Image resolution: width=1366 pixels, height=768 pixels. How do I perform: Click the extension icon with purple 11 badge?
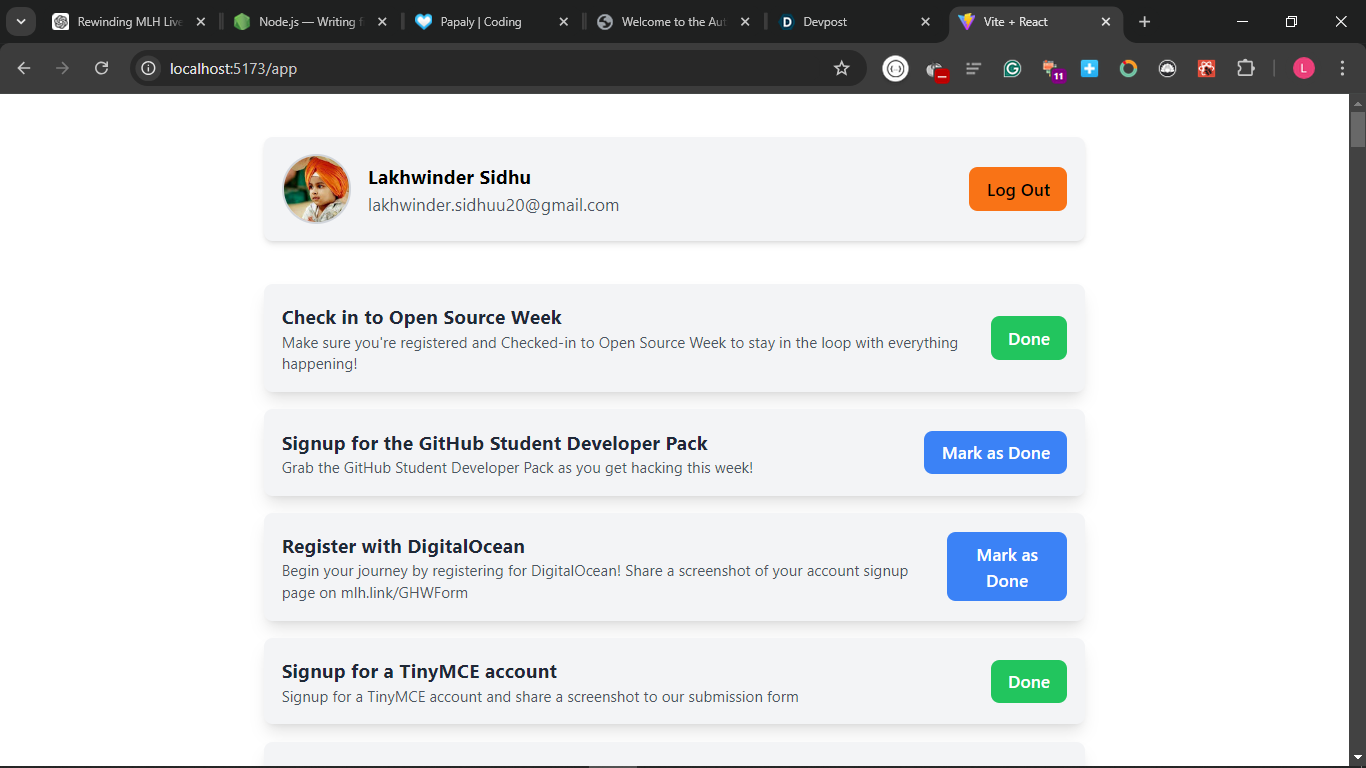[1052, 69]
